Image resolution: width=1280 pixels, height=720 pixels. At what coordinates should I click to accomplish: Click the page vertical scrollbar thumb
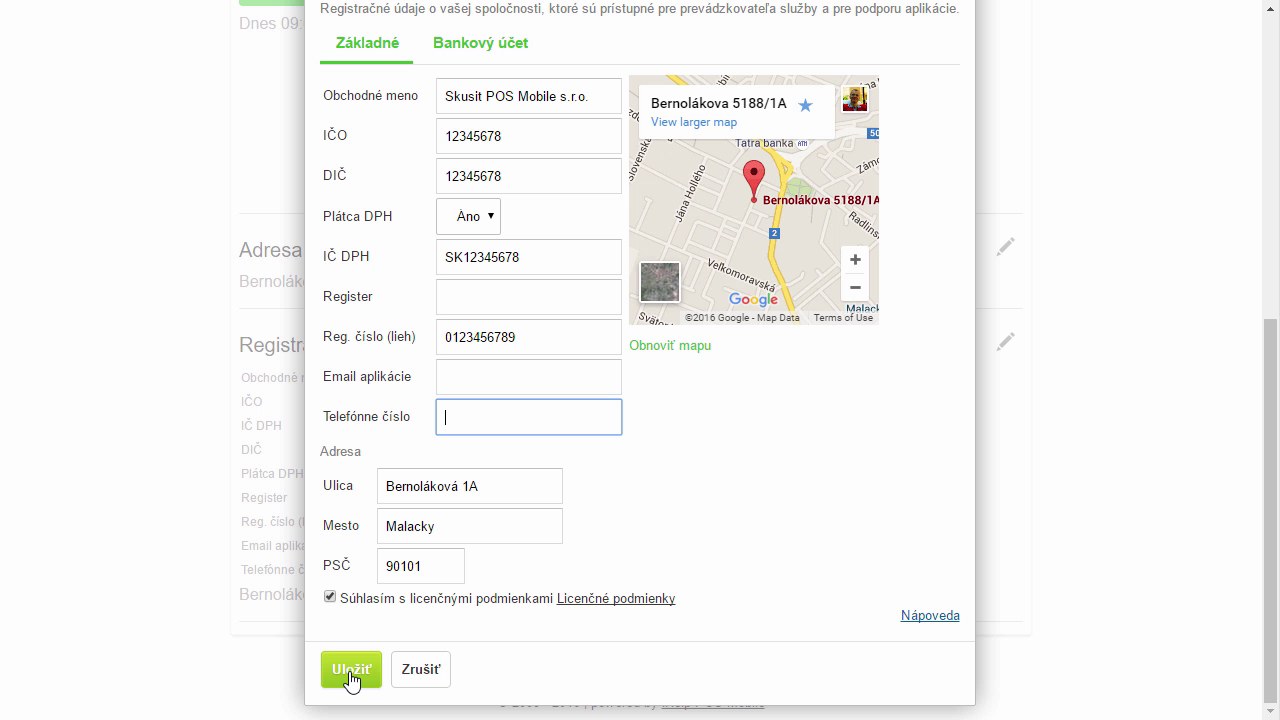click(x=1271, y=512)
